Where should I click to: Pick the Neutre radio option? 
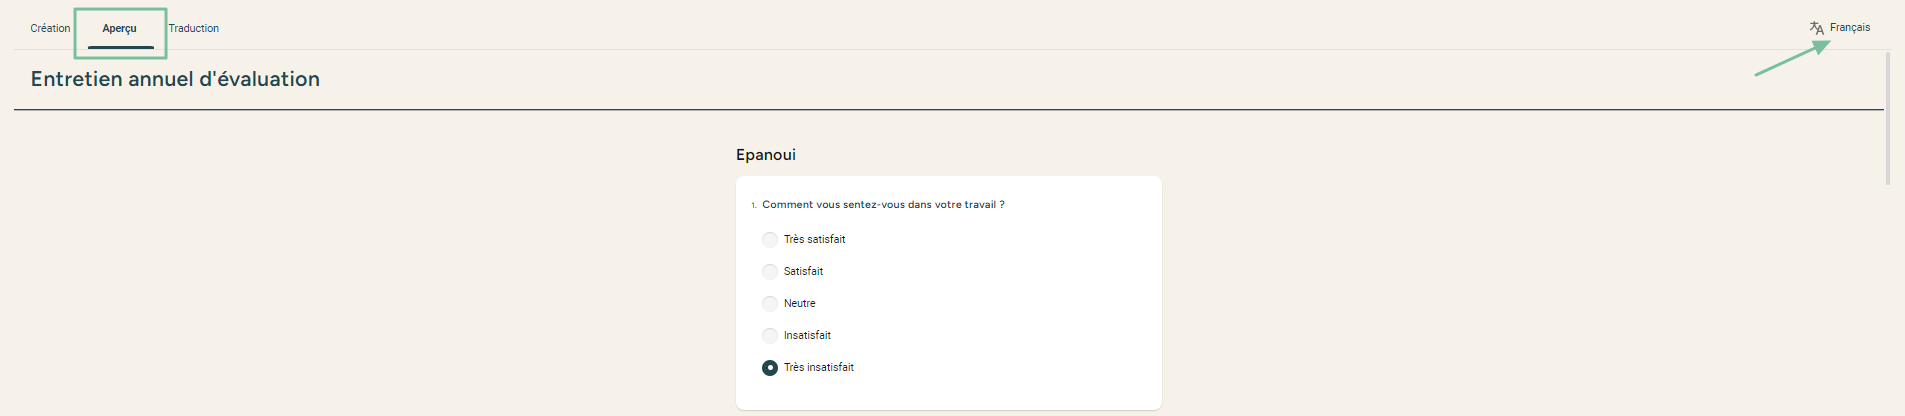coord(770,304)
